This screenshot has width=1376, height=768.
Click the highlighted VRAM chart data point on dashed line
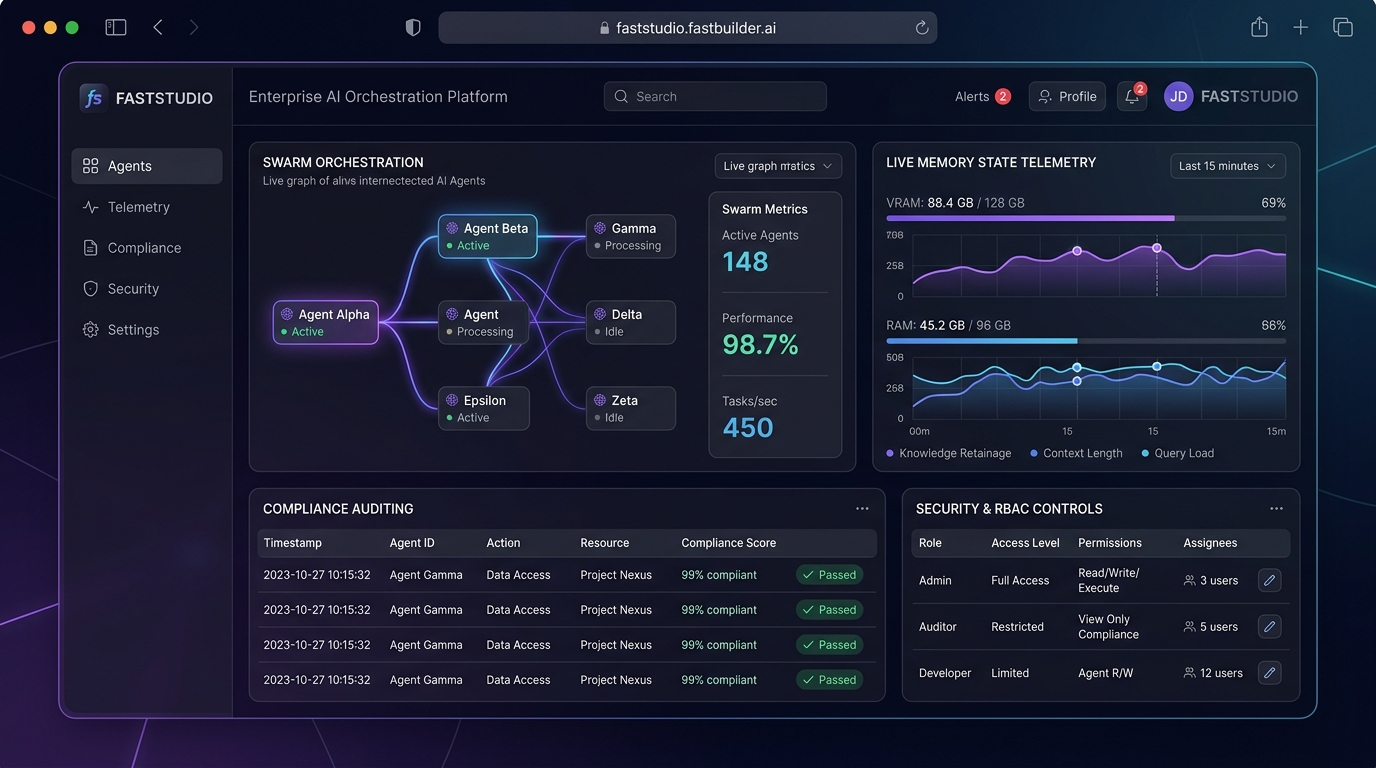[1157, 248]
